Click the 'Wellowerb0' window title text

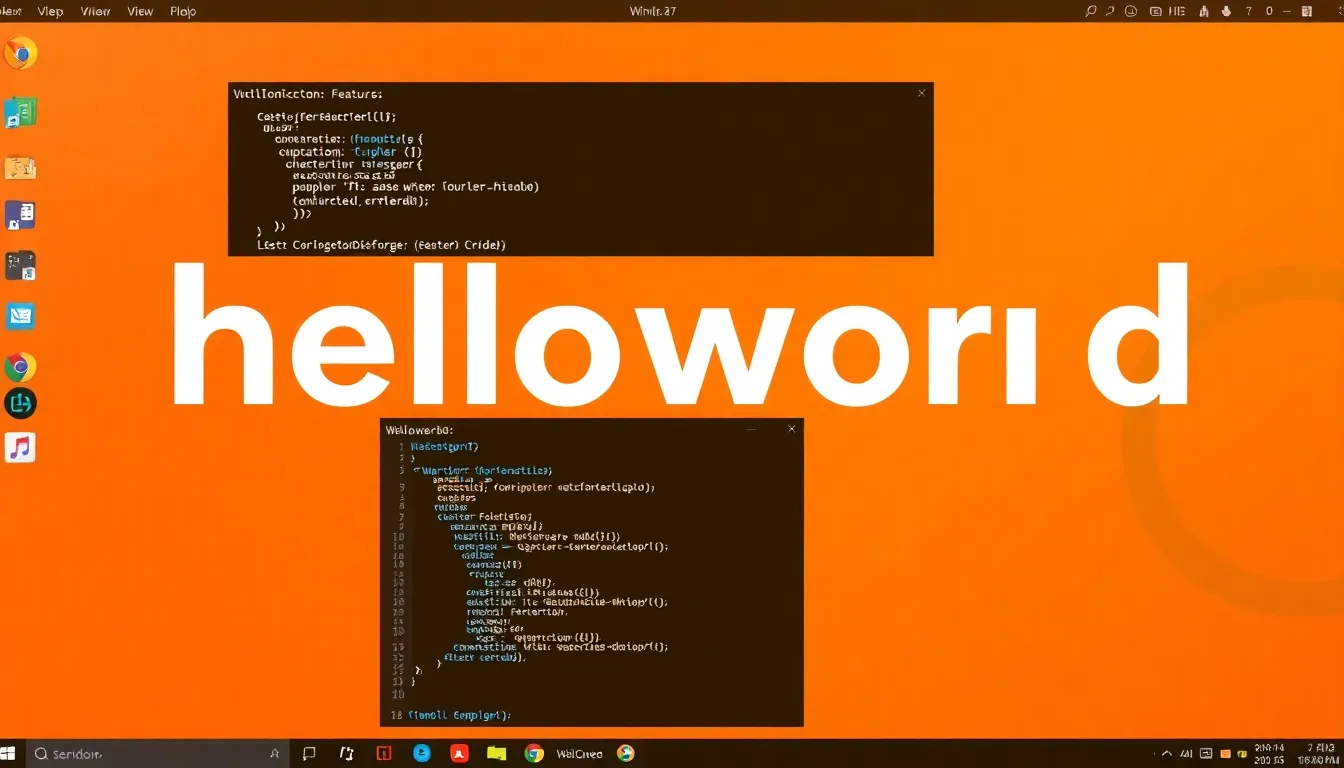(x=419, y=429)
